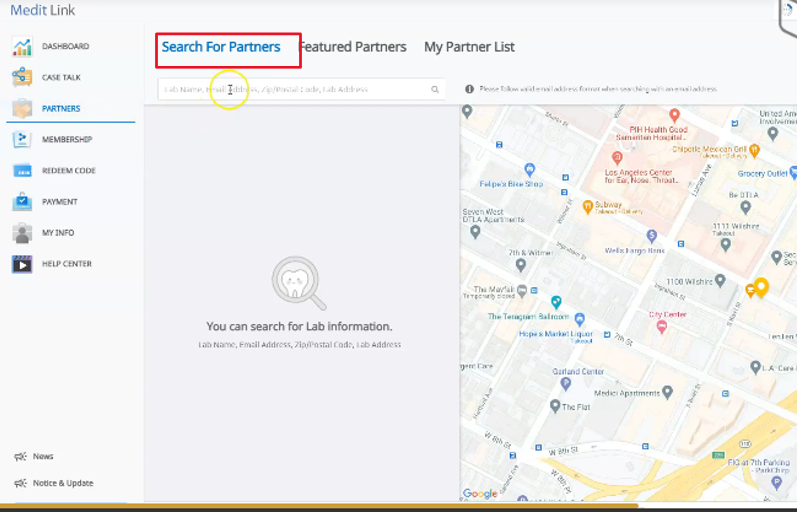Open Case Talk via its sidebar icon
Image resolution: width=801 pixels, height=513 pixels.
[x=21, y=78]
